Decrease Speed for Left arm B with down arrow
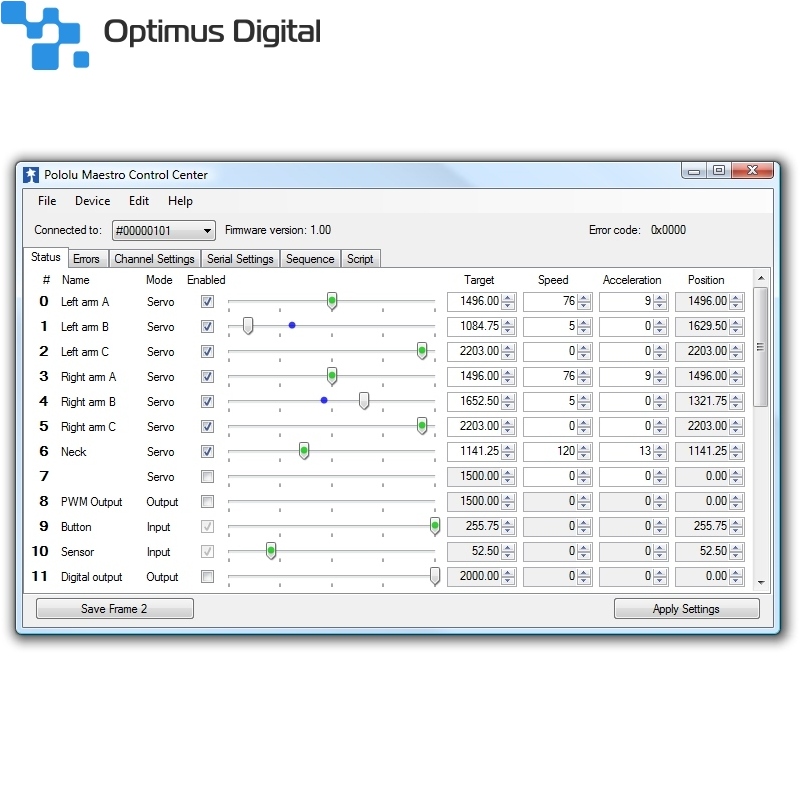800x800 pixels. point(584,331)
